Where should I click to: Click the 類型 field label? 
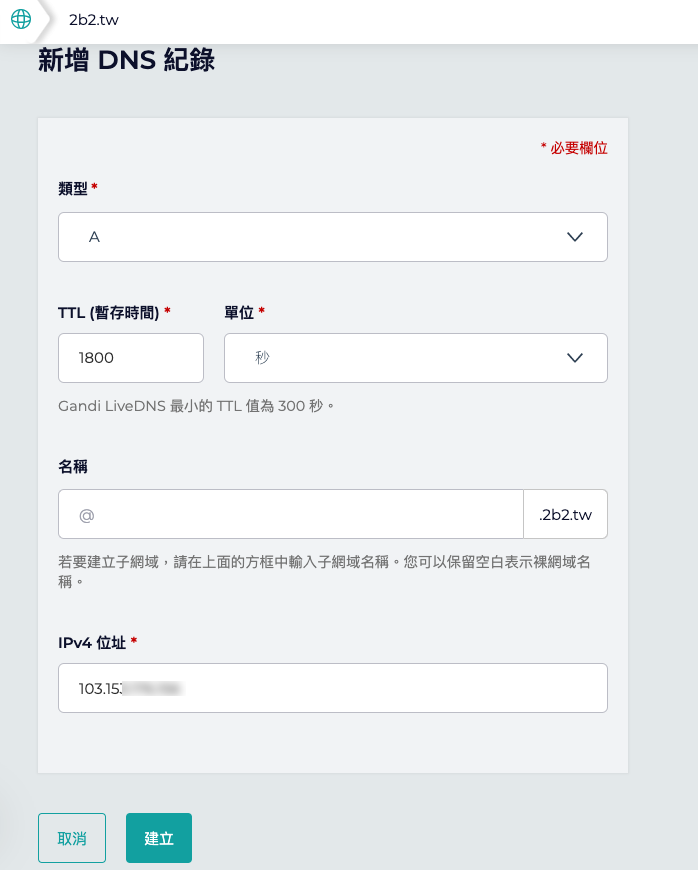[73, 189]
